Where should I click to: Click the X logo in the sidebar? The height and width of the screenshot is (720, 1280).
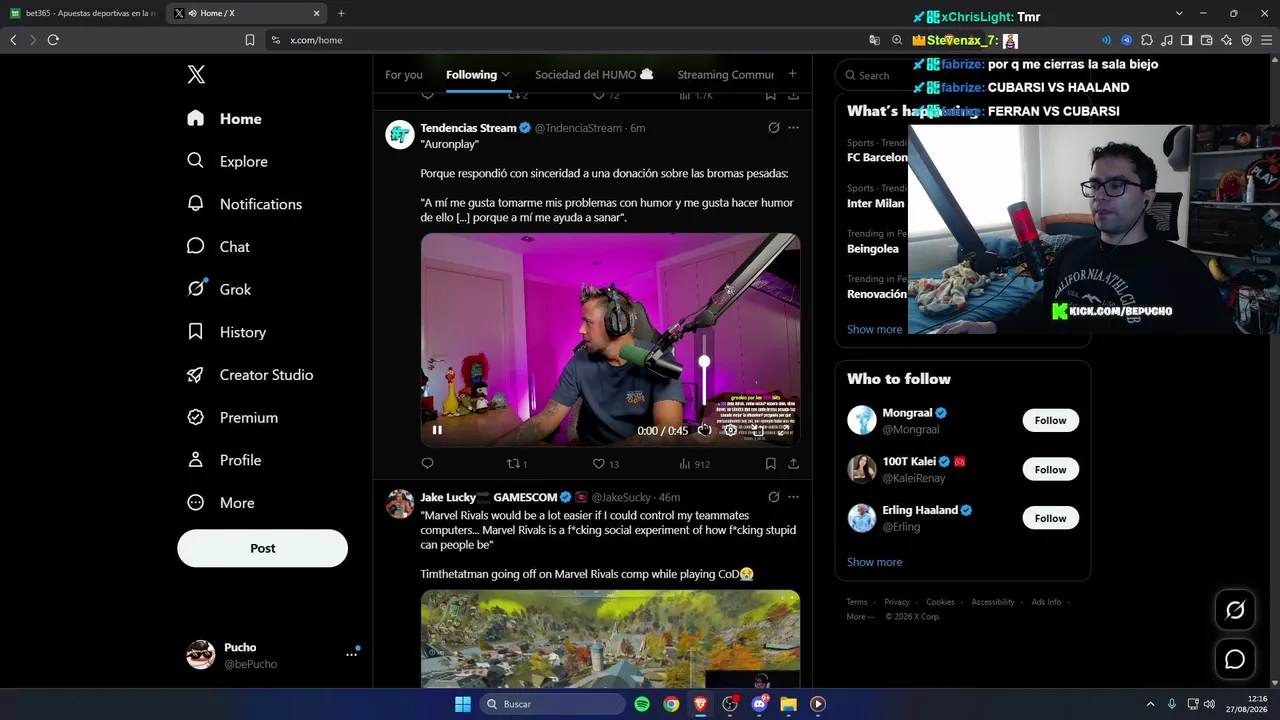click(196, 75)
